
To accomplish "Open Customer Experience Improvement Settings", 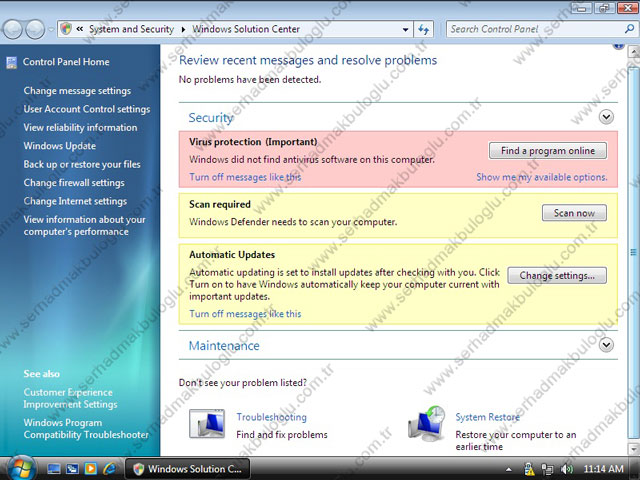I will pyautogui.click(x=70, y=398).
